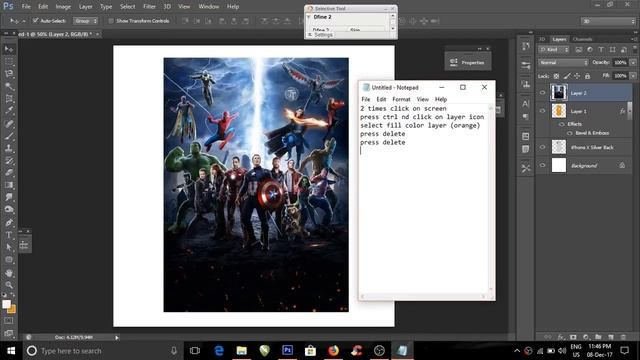Hide the Background layer
640x360 pixels.
point(542,165)
